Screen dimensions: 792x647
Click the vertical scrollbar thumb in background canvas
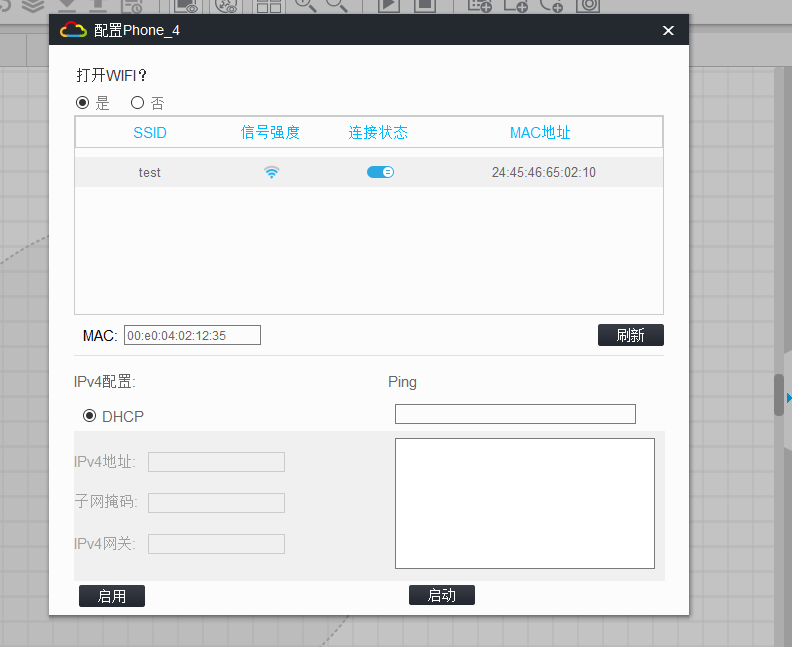779,395
